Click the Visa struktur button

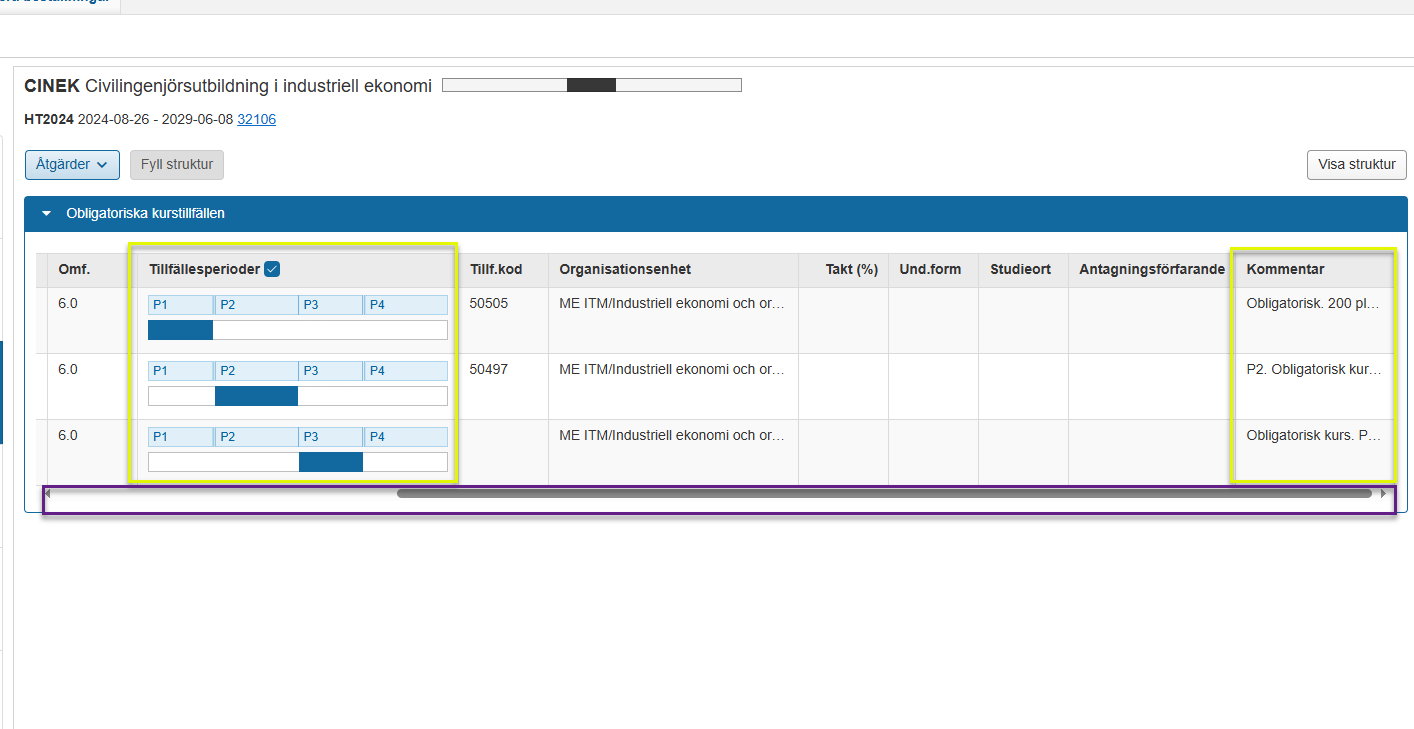[1356, 165]
